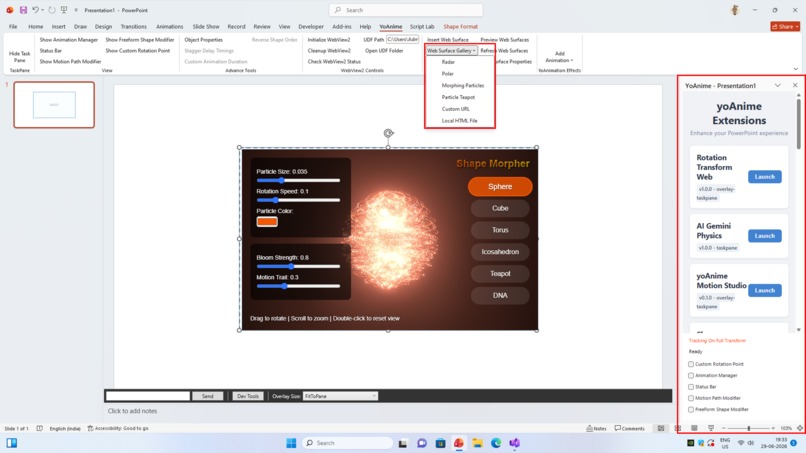Open the Web Surface Gallery dropdown
806x453 pixels.
pos(451,50)
